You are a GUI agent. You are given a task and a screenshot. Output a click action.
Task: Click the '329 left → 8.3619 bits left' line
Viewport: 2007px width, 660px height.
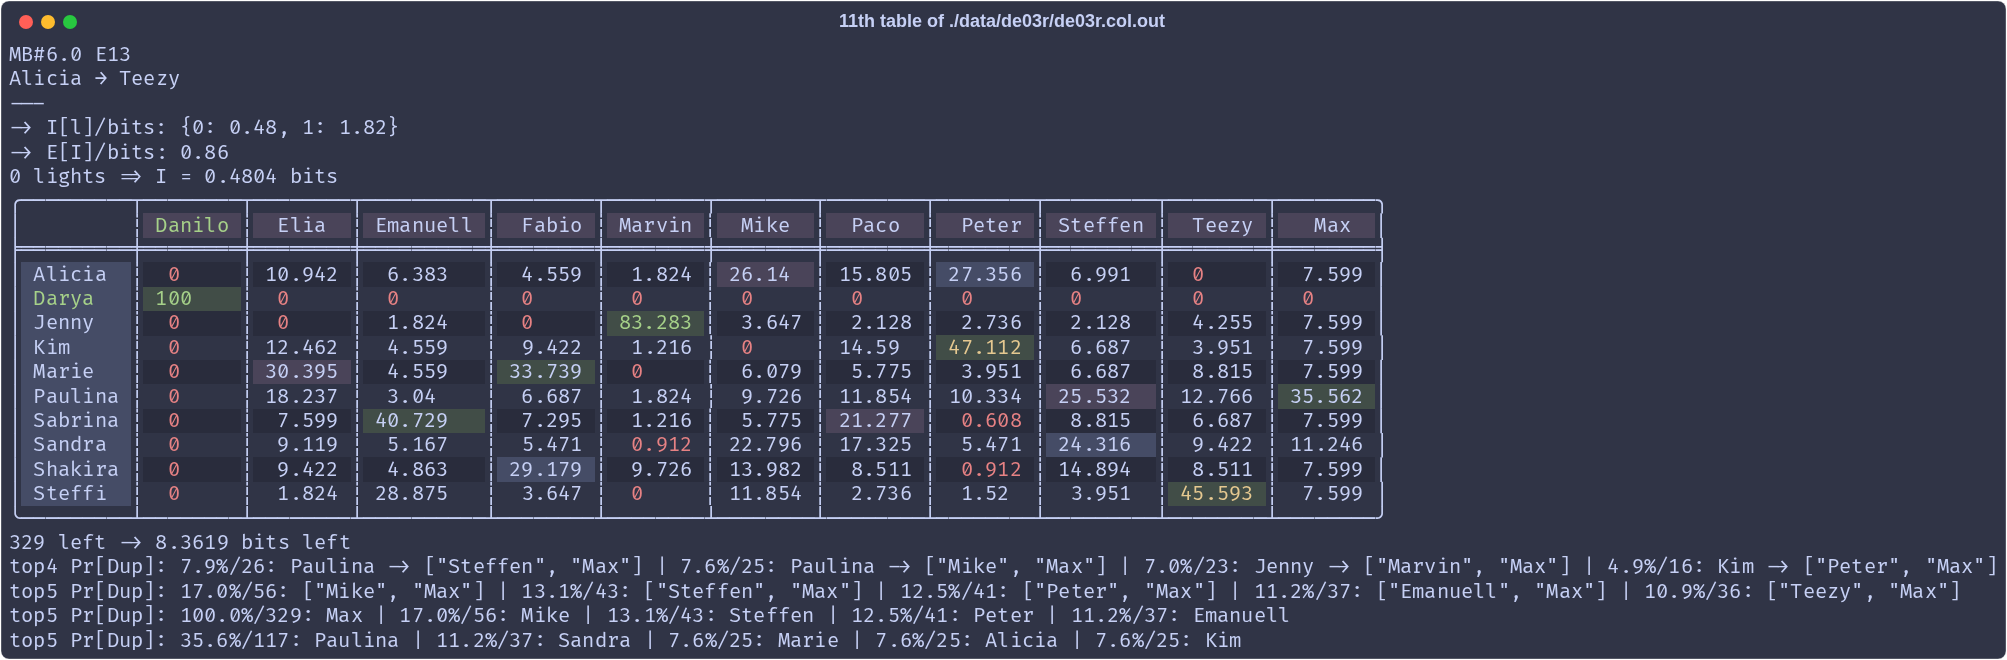180,542
